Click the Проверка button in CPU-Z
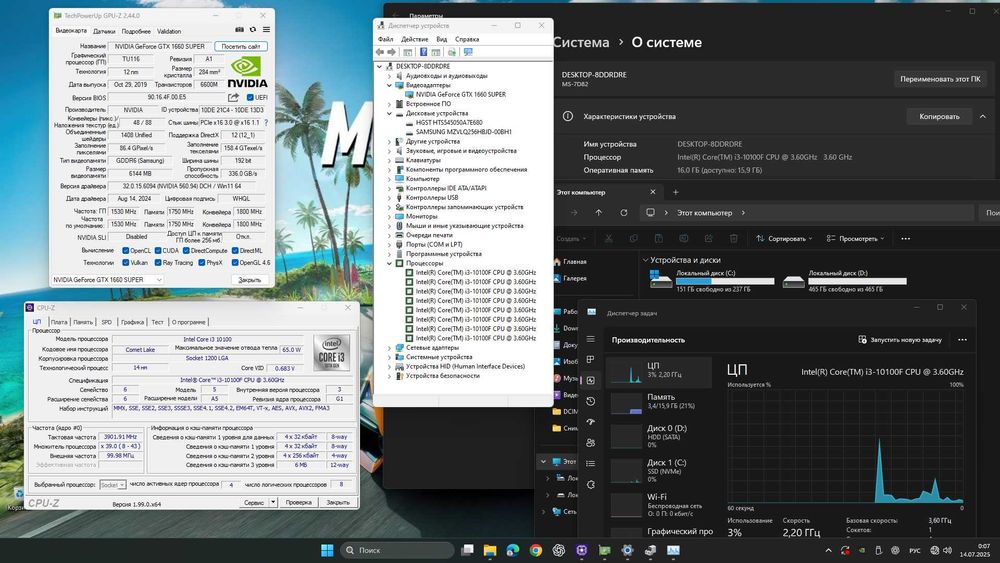Viewport: 1000px width, 563px height. click(x=298, y=502)
